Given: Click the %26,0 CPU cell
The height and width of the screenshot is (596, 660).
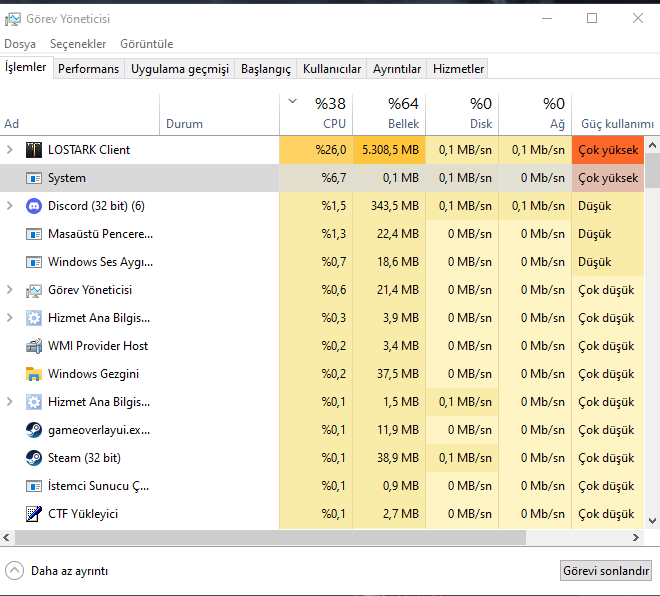Looking at the screenshot, I should click(x=316, y=150).
